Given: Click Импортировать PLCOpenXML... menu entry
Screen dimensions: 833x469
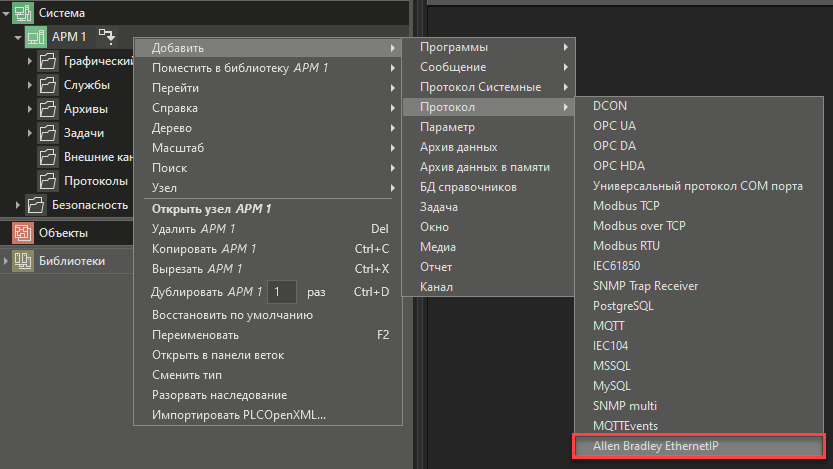Looking at the screenshot, I should [x=239, y=415].
